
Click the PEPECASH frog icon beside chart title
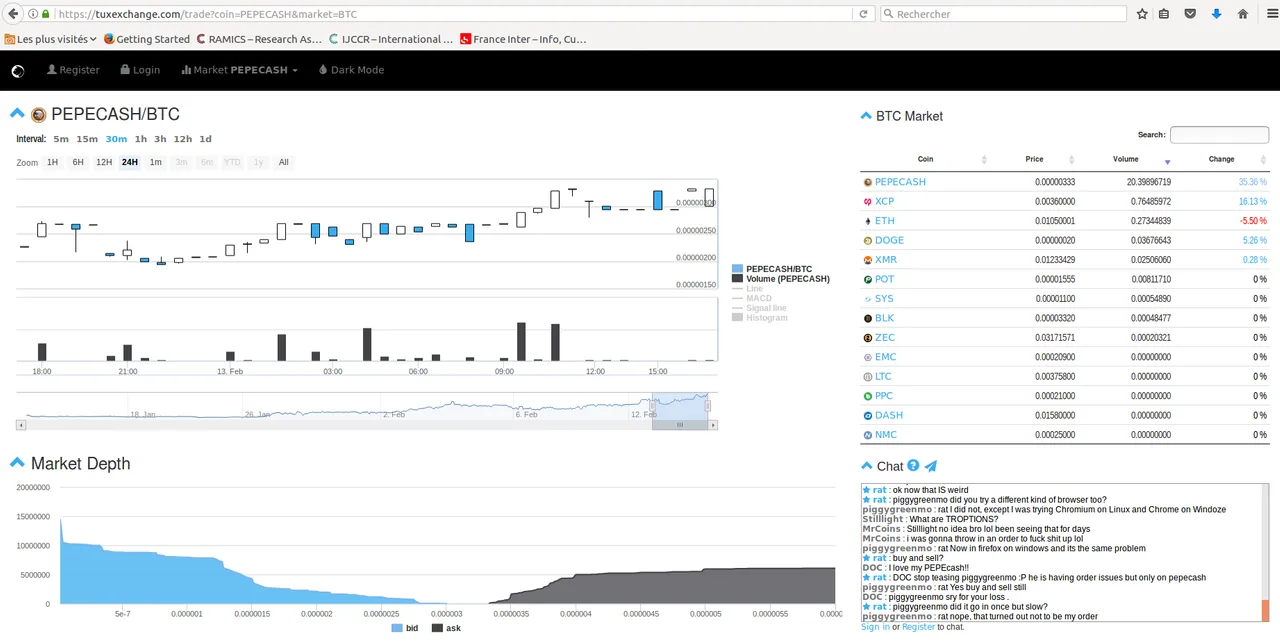click(38, 115)
